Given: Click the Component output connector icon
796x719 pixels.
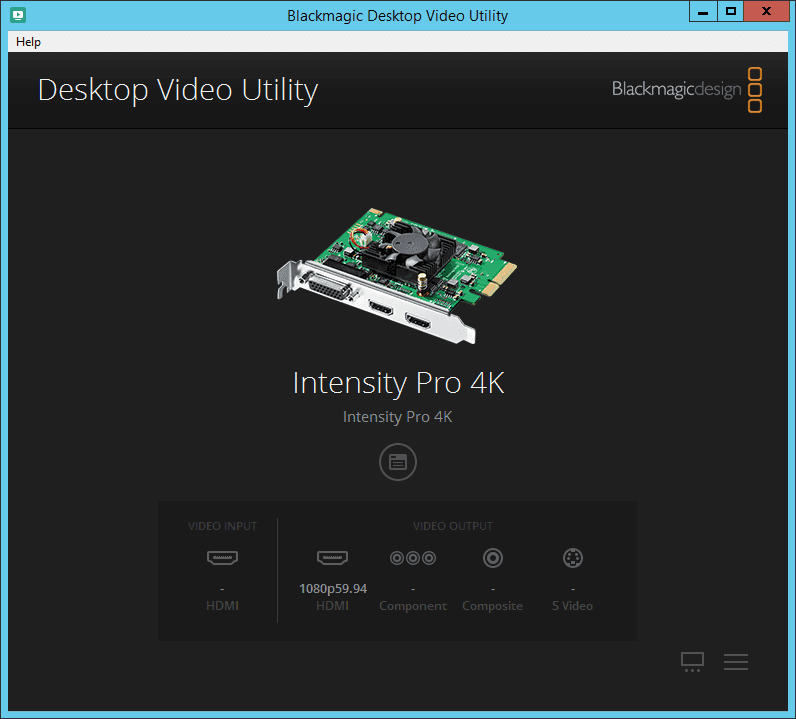Looking at the screenshot, I should pyautogui.click(x=413, y=558).
